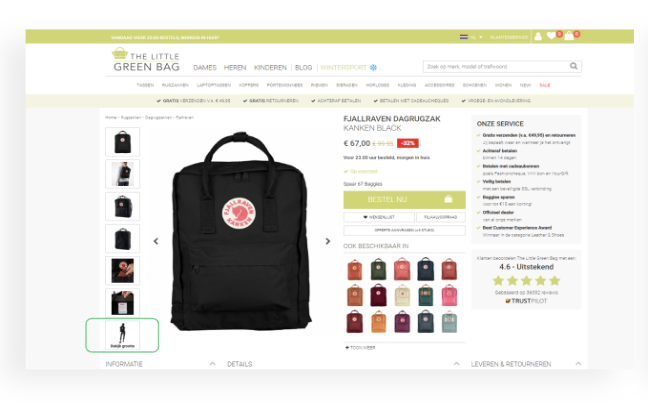Click The Little Green Bag logo

[146, 60]
